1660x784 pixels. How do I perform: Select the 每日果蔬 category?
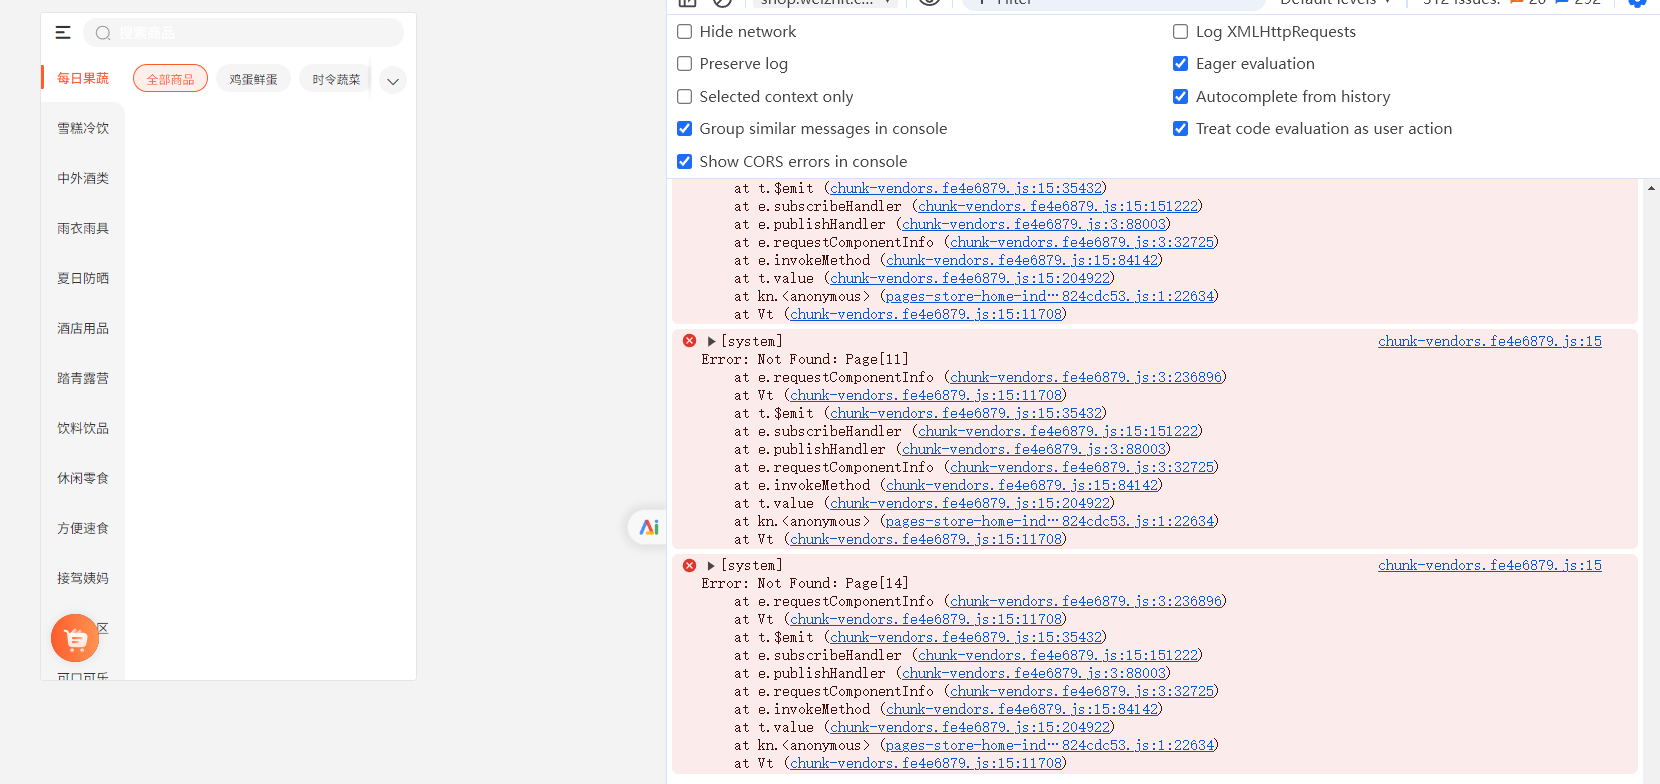click(83, 78)
